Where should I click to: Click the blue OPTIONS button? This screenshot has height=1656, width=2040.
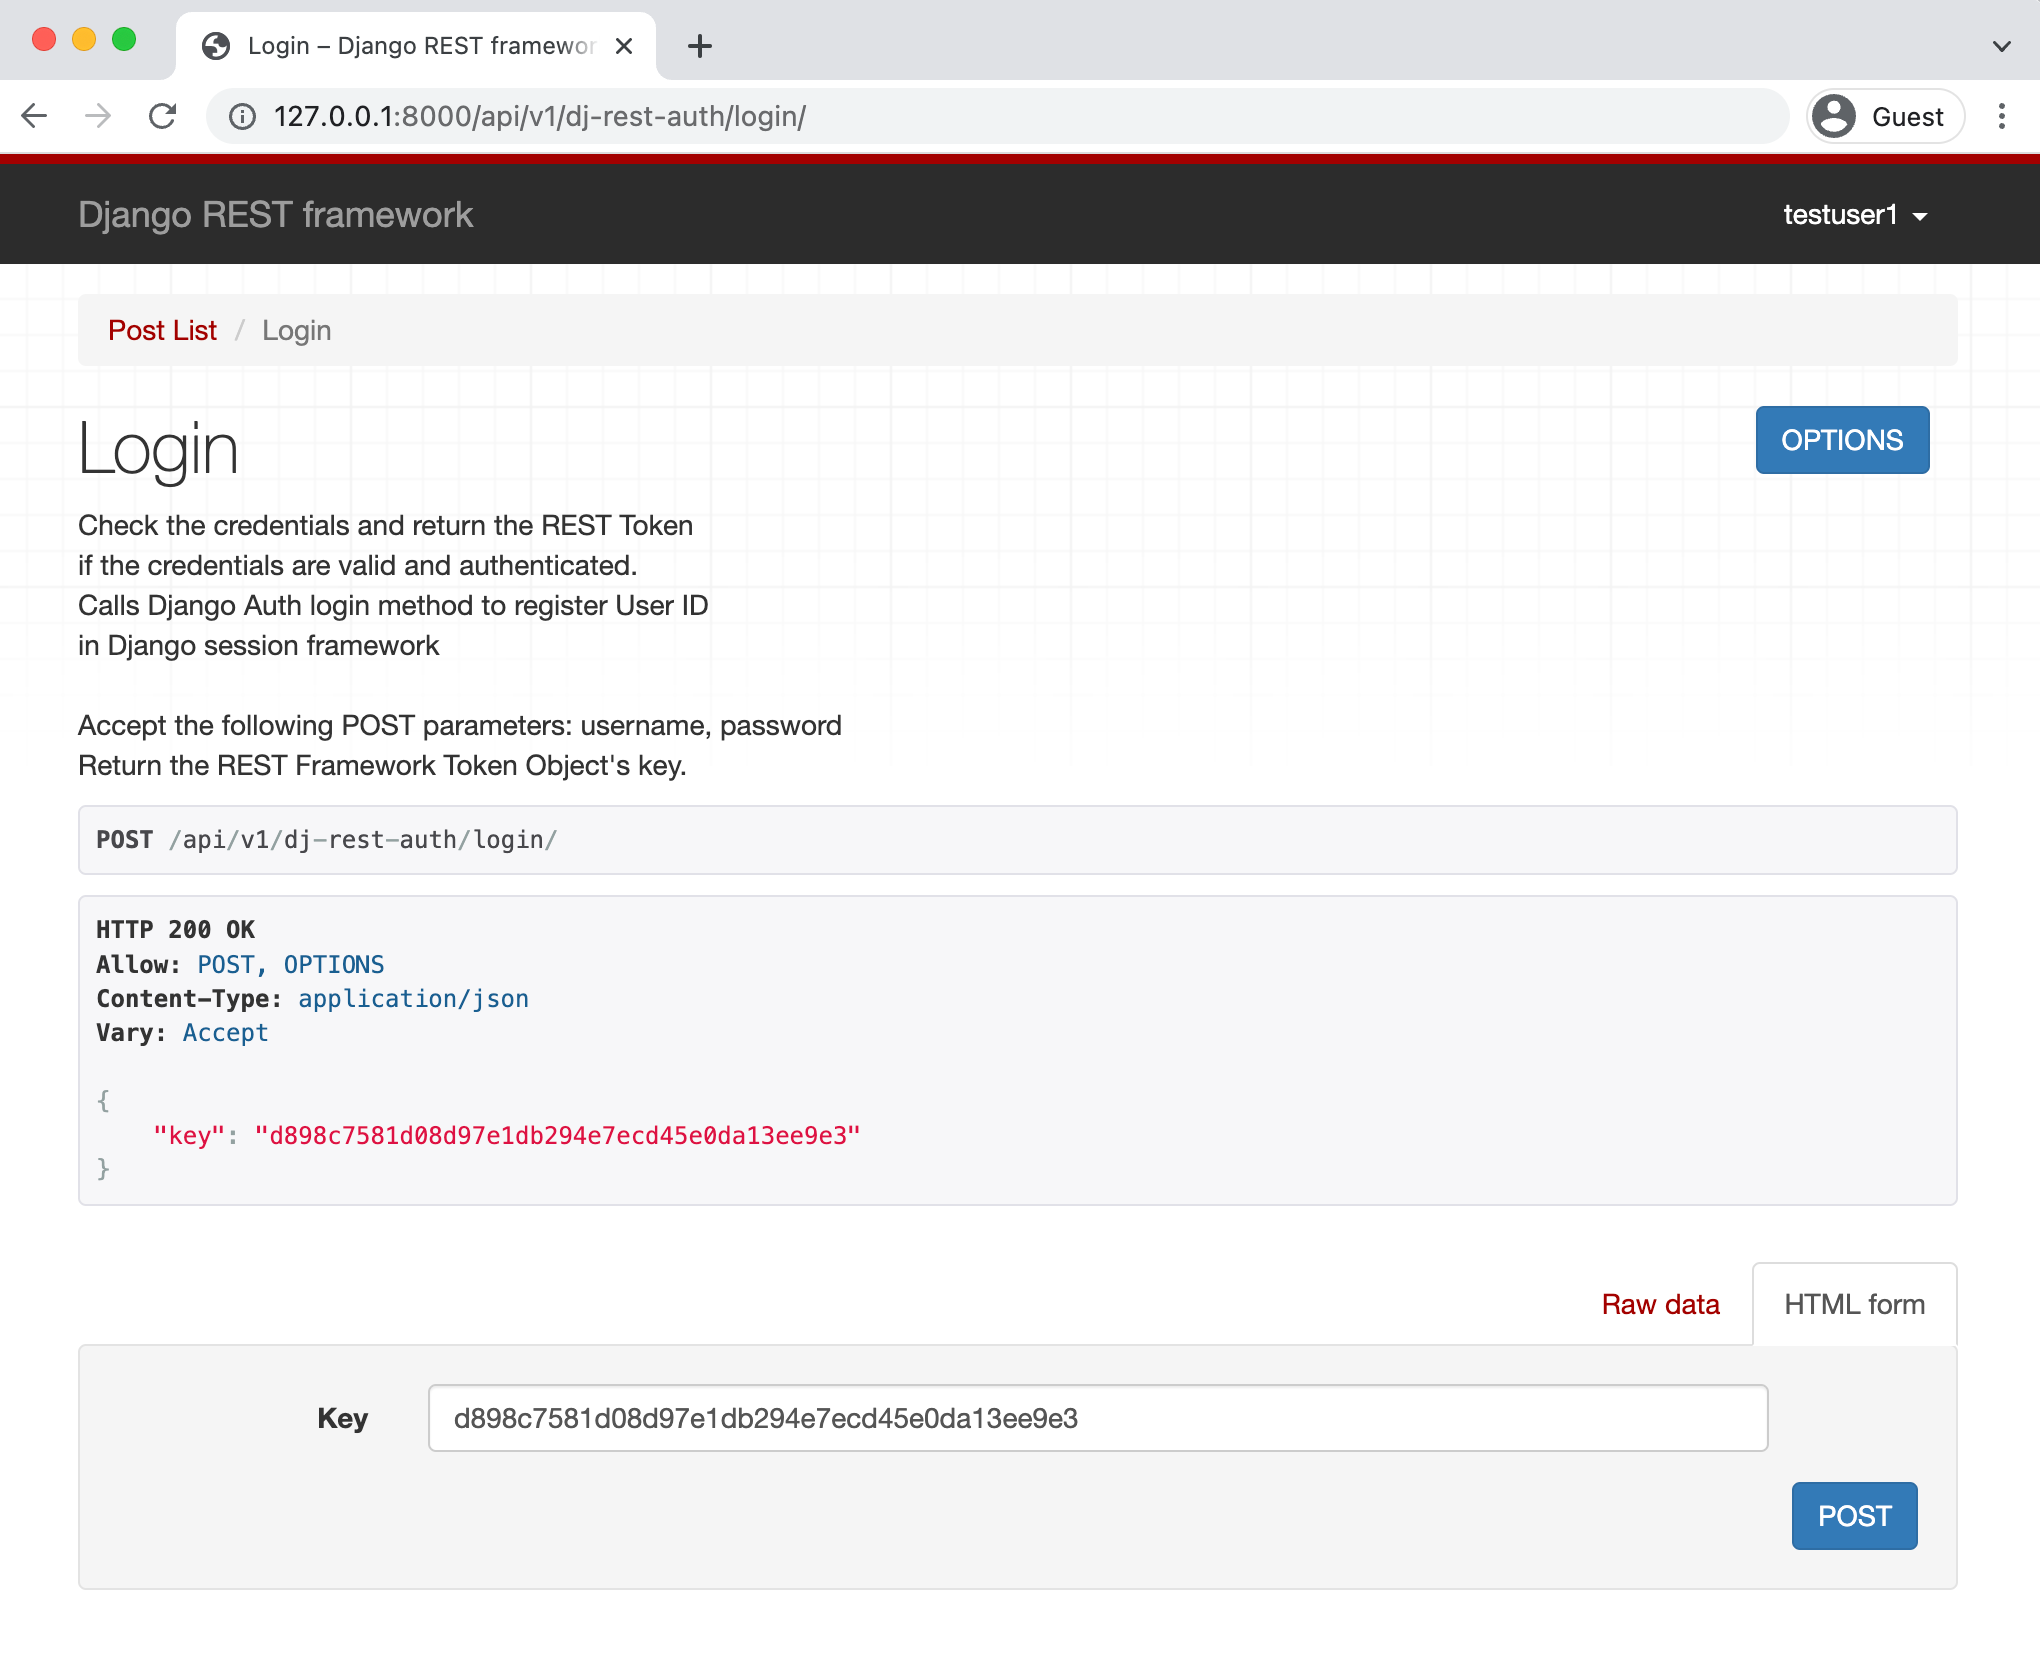1842,440
